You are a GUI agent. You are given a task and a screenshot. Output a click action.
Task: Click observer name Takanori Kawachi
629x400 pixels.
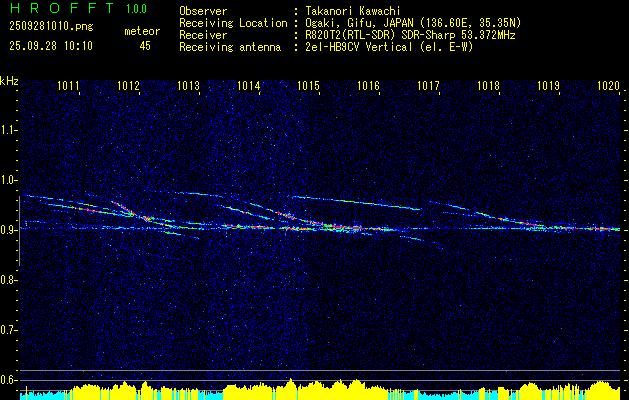point(353,11)
